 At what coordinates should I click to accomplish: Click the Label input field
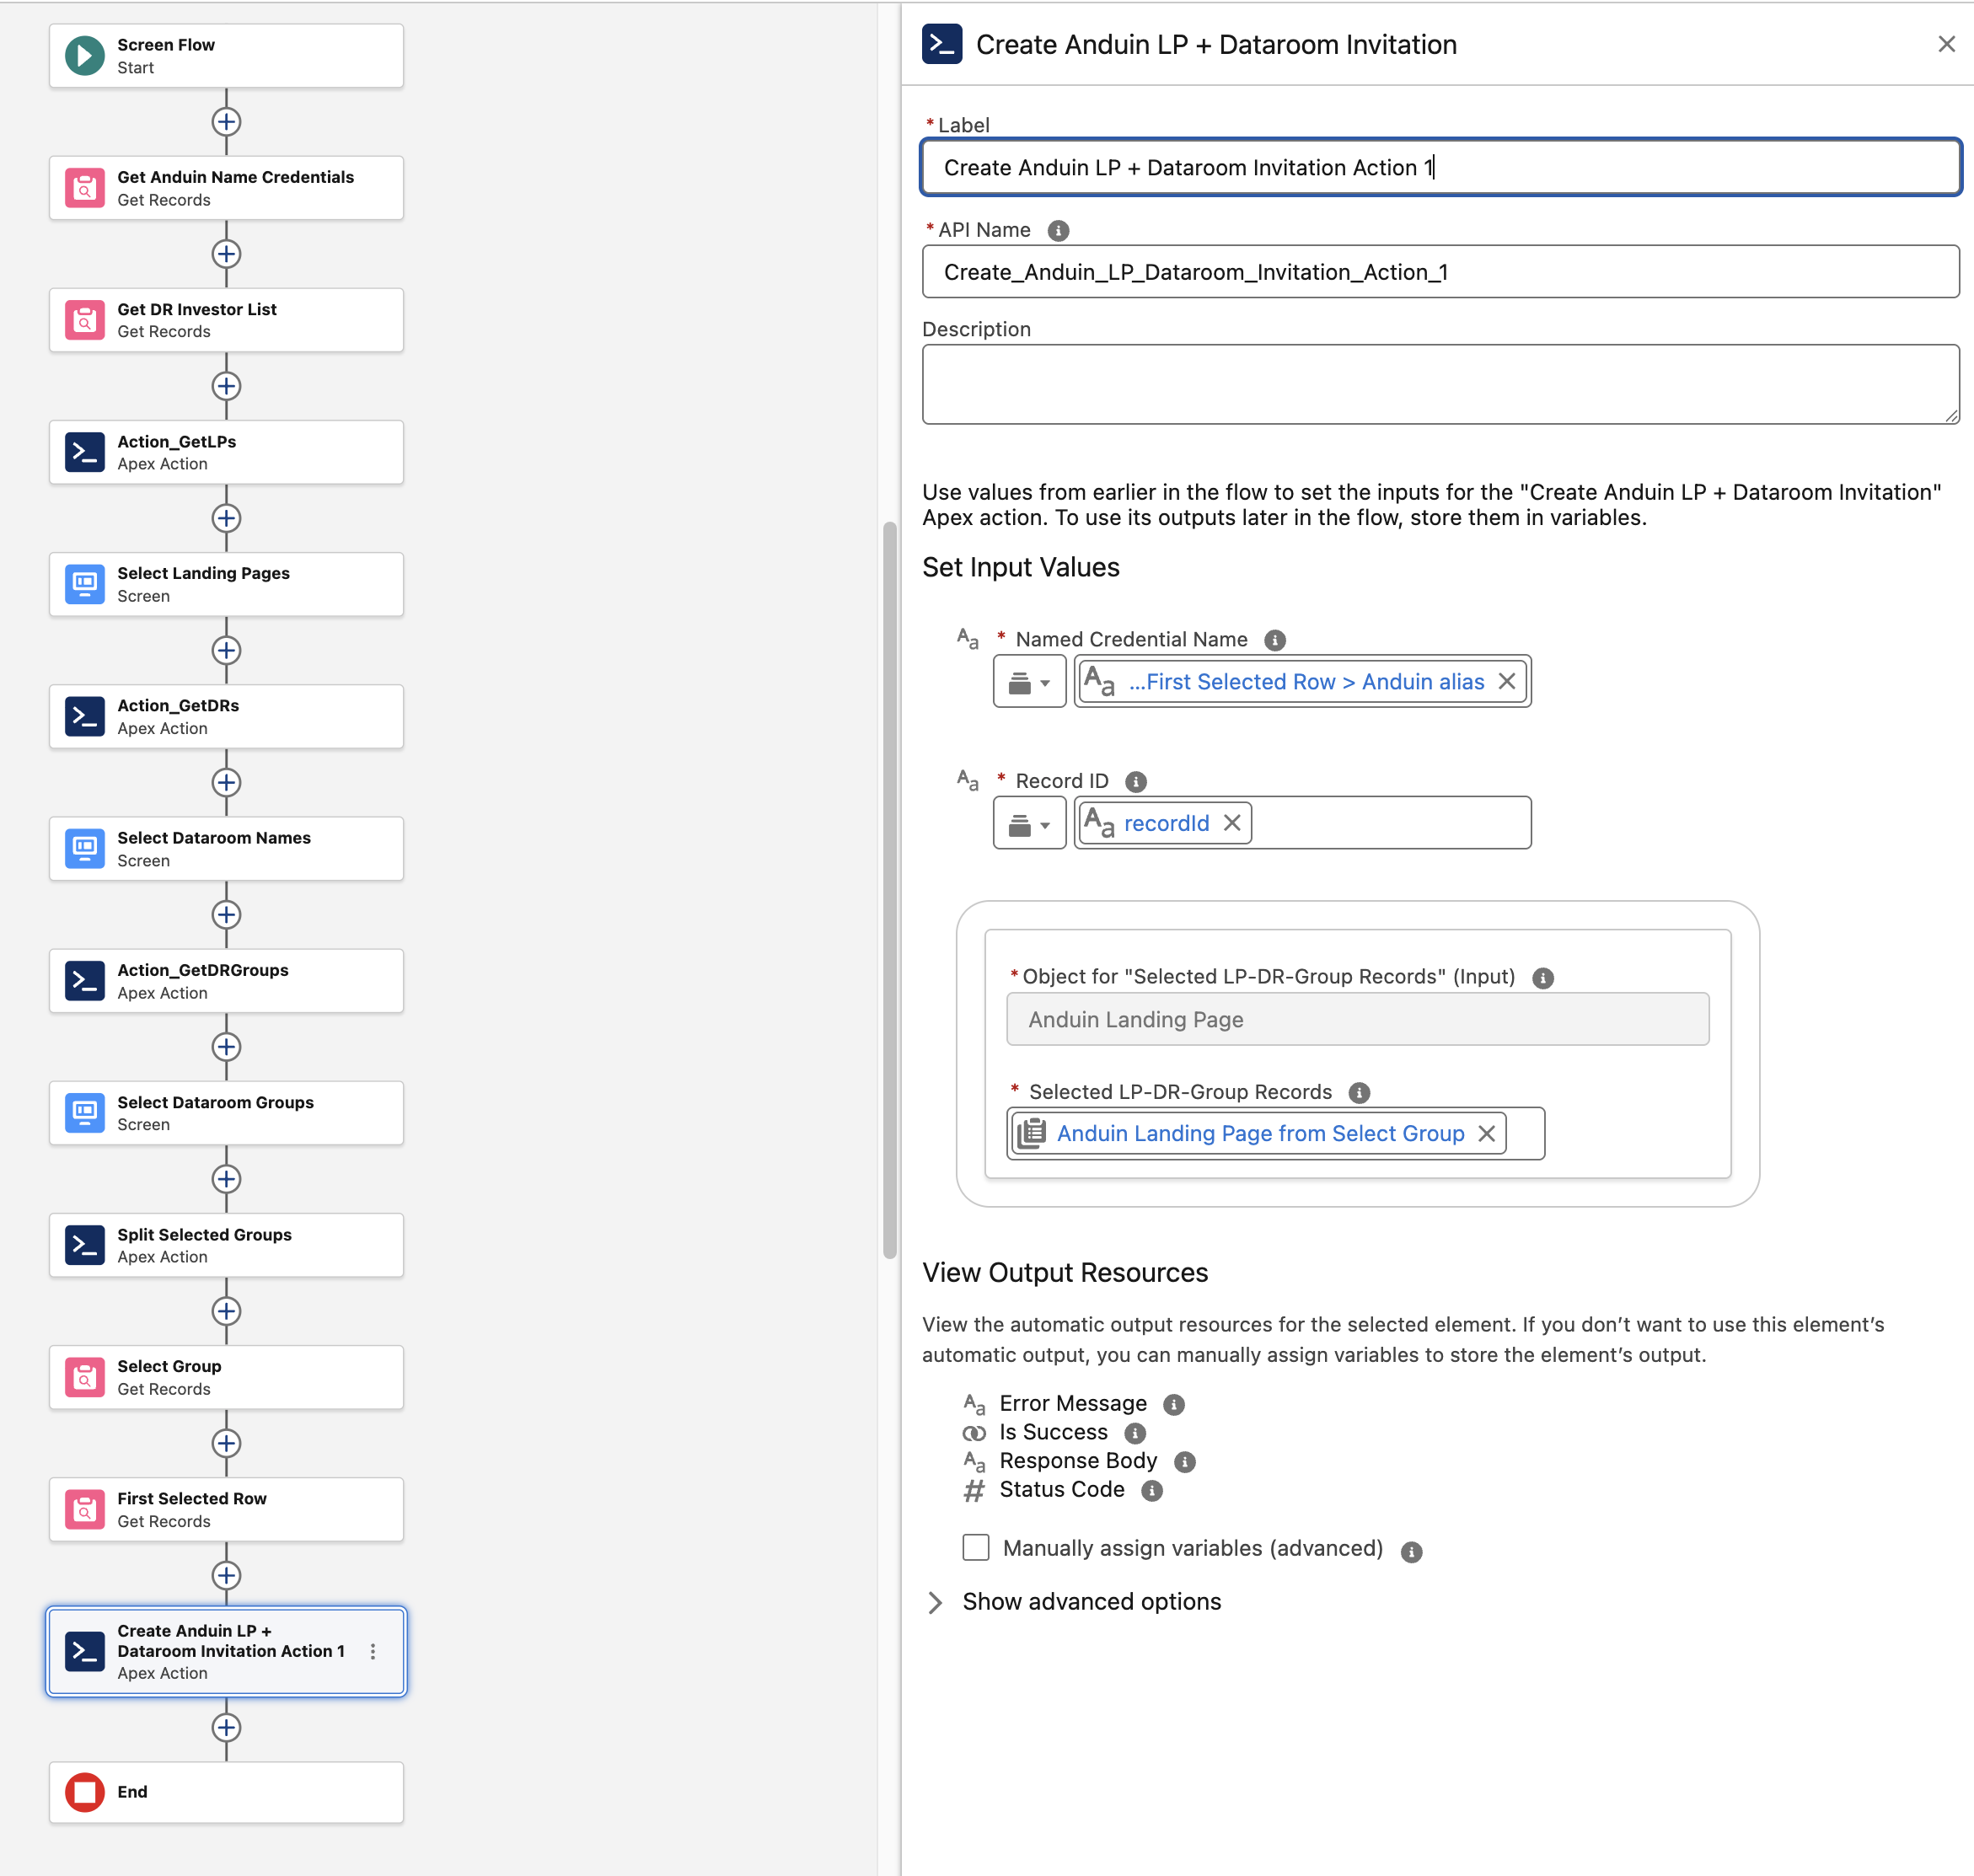(1440, 167)
